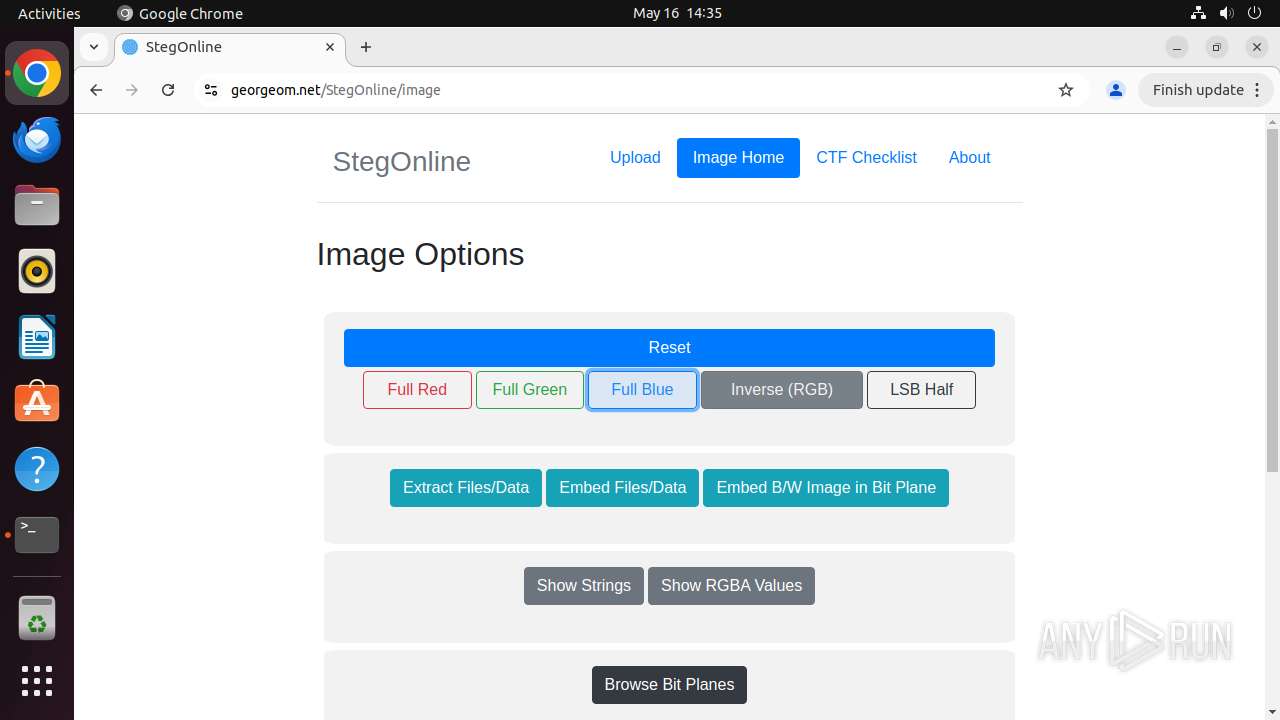Open Ubuntu Software store dock icon
This screenshot has height=720, width=1280.
[37, 402]
